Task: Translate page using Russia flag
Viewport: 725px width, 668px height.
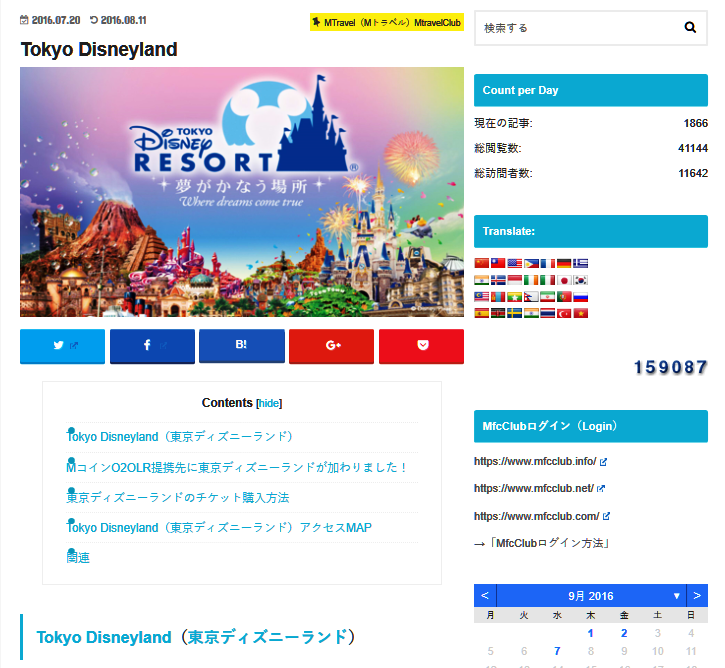Action: [581, 297]
